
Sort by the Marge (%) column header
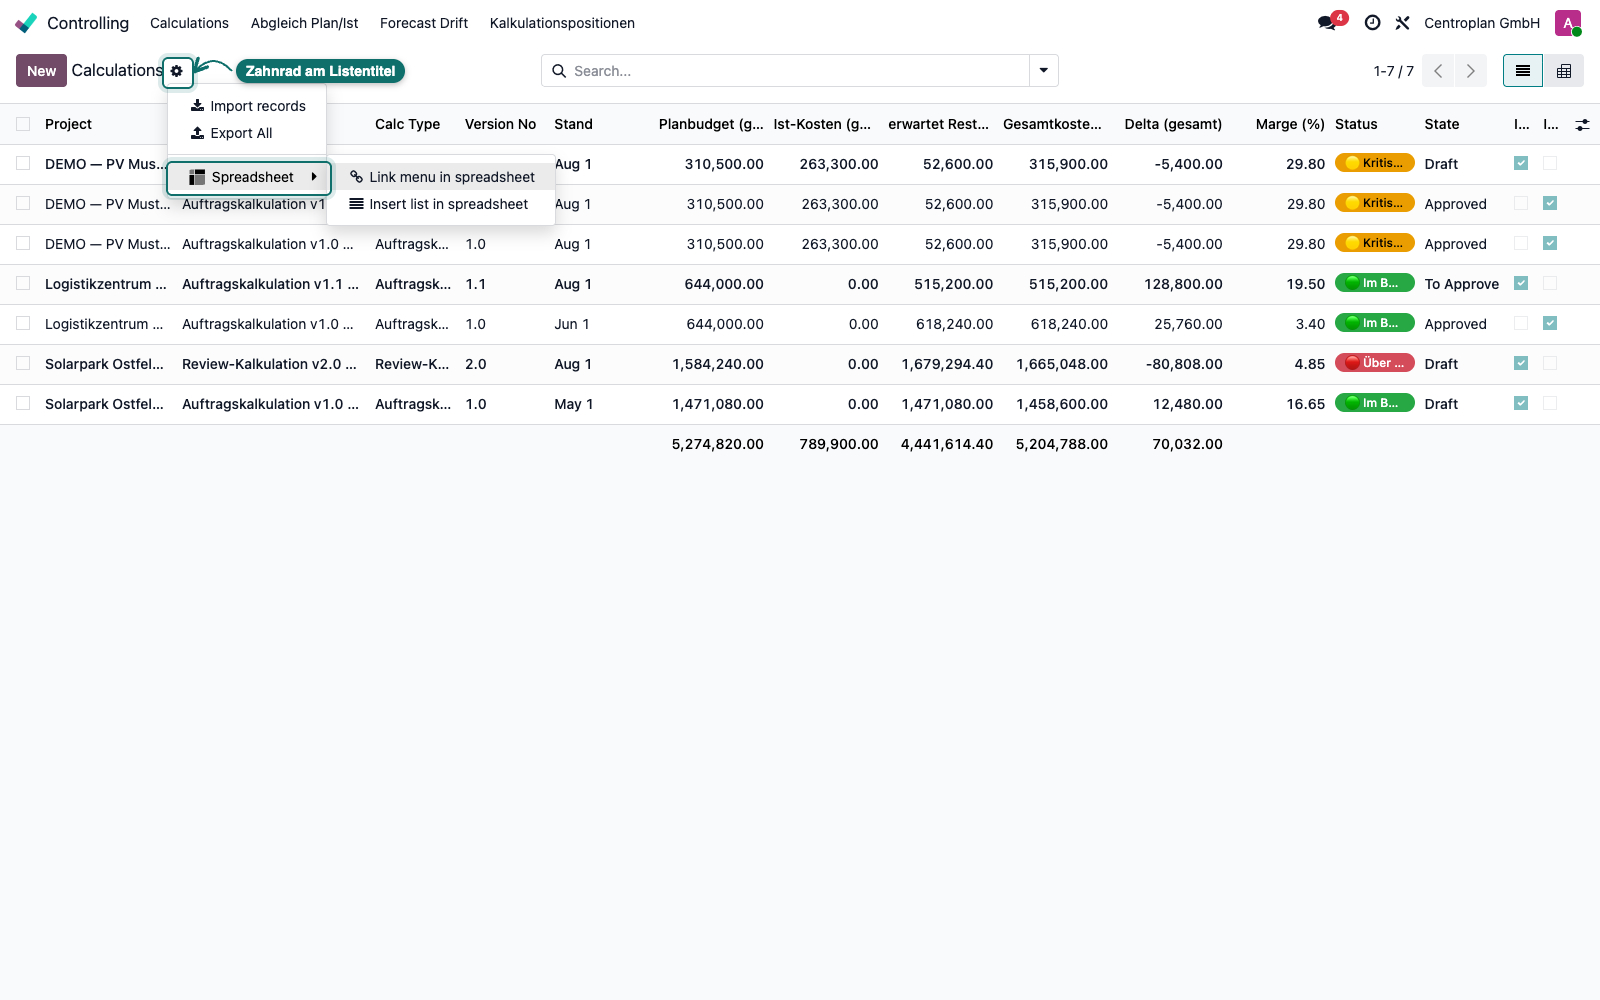pos(1290,124)
